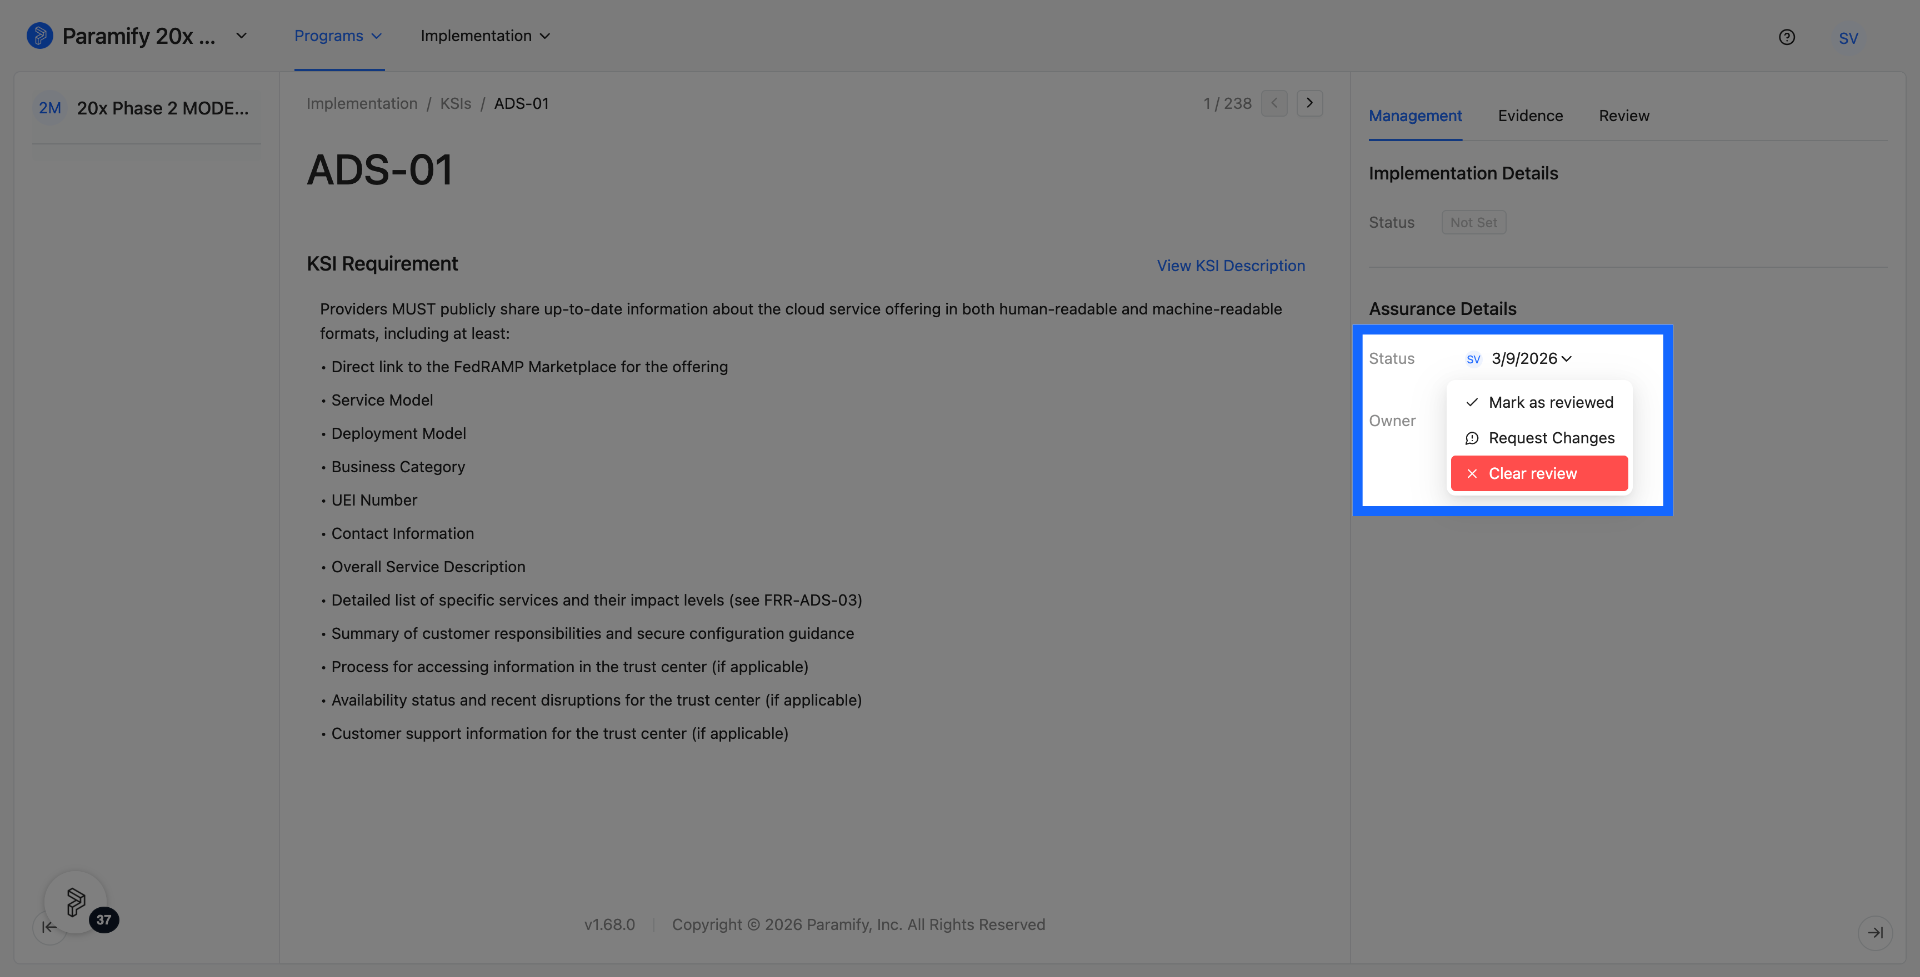The height and width of the screenshot is (977, 1920).
Task: Switch to the Evidence tab
Action: coord(1530,116)
